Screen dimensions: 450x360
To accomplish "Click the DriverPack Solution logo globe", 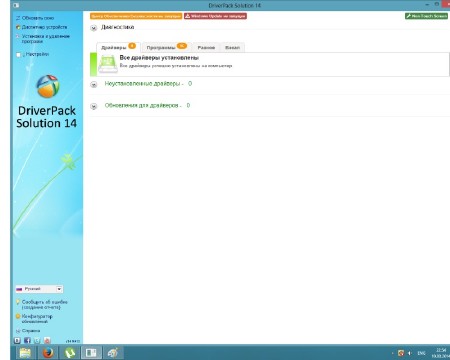I will [48, 86].
